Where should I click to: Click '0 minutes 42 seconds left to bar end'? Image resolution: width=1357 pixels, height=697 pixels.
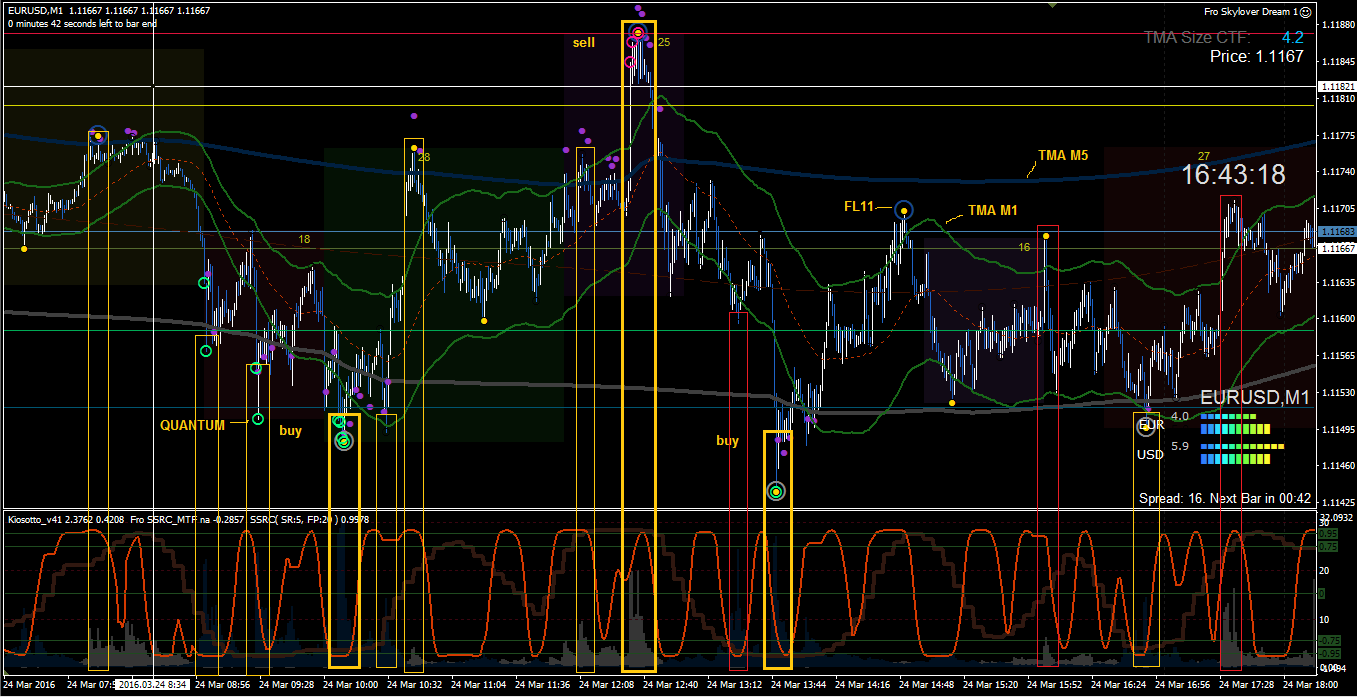(x=82, y=23)
